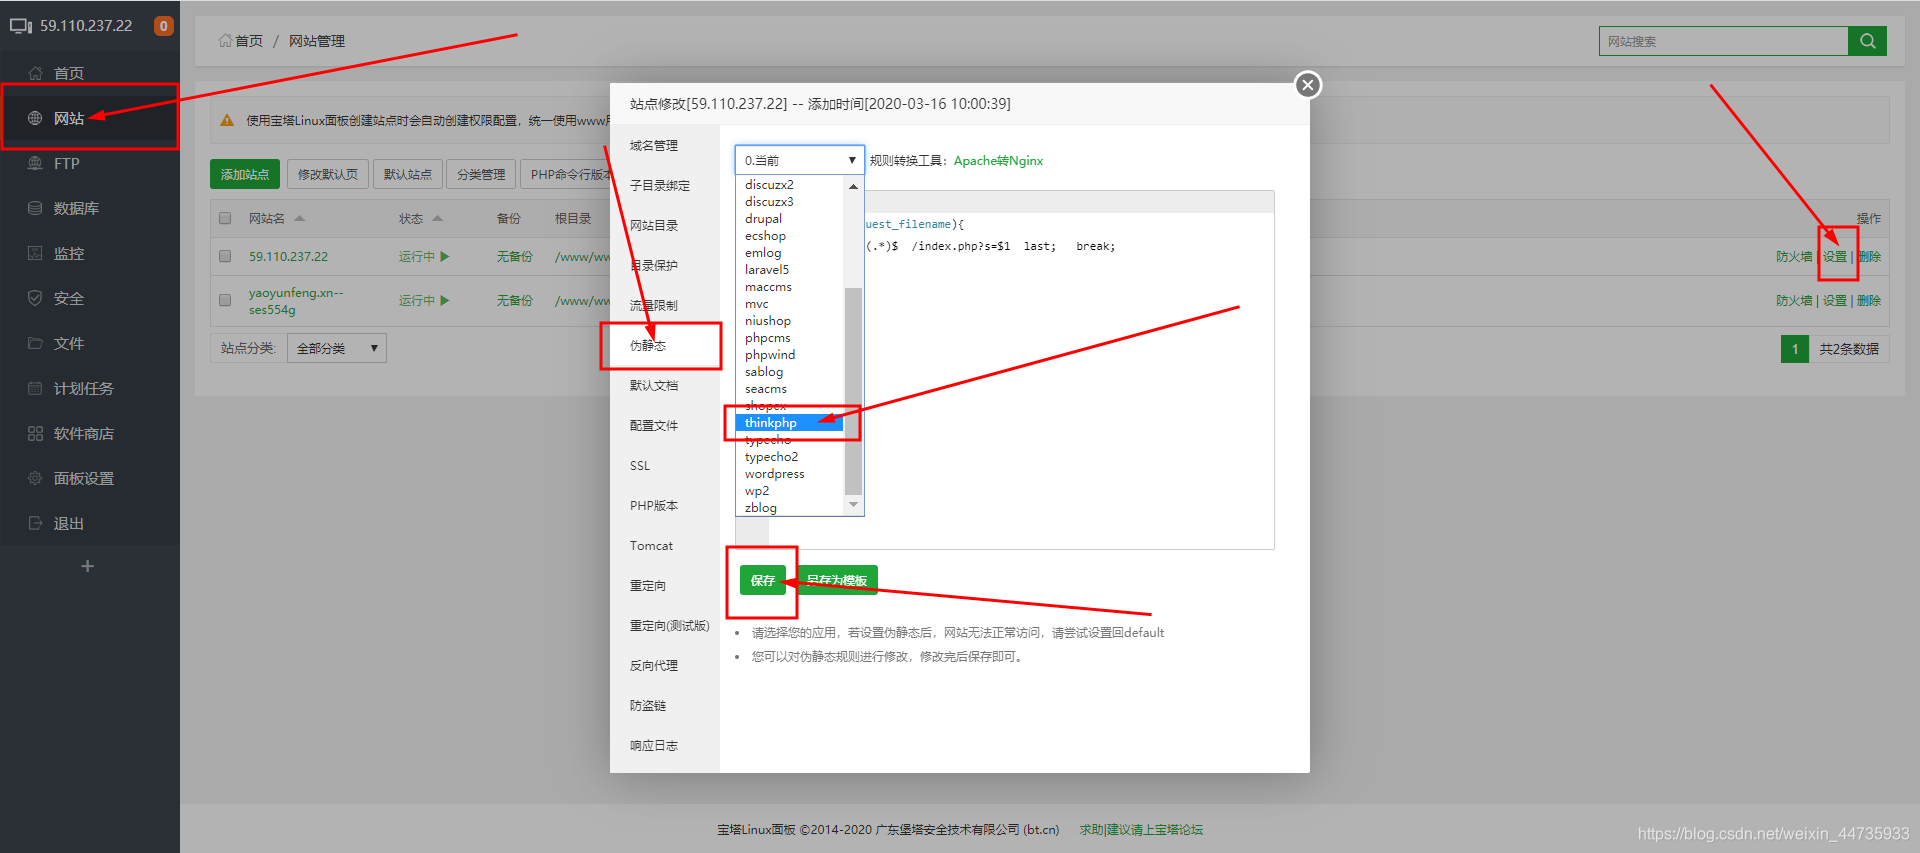Viewport: 1920px width, 853px height.
Task: Close the site modification dialog
Action: (x=1307, y=85)
